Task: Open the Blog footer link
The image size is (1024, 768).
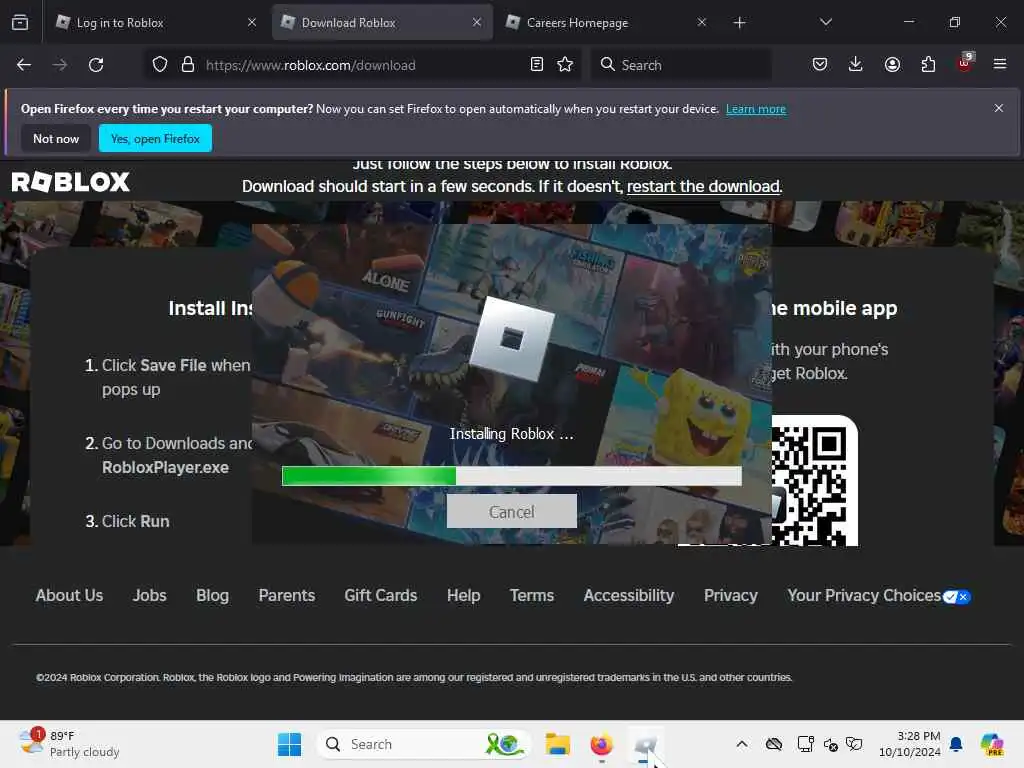Action: tap(212, 596)
